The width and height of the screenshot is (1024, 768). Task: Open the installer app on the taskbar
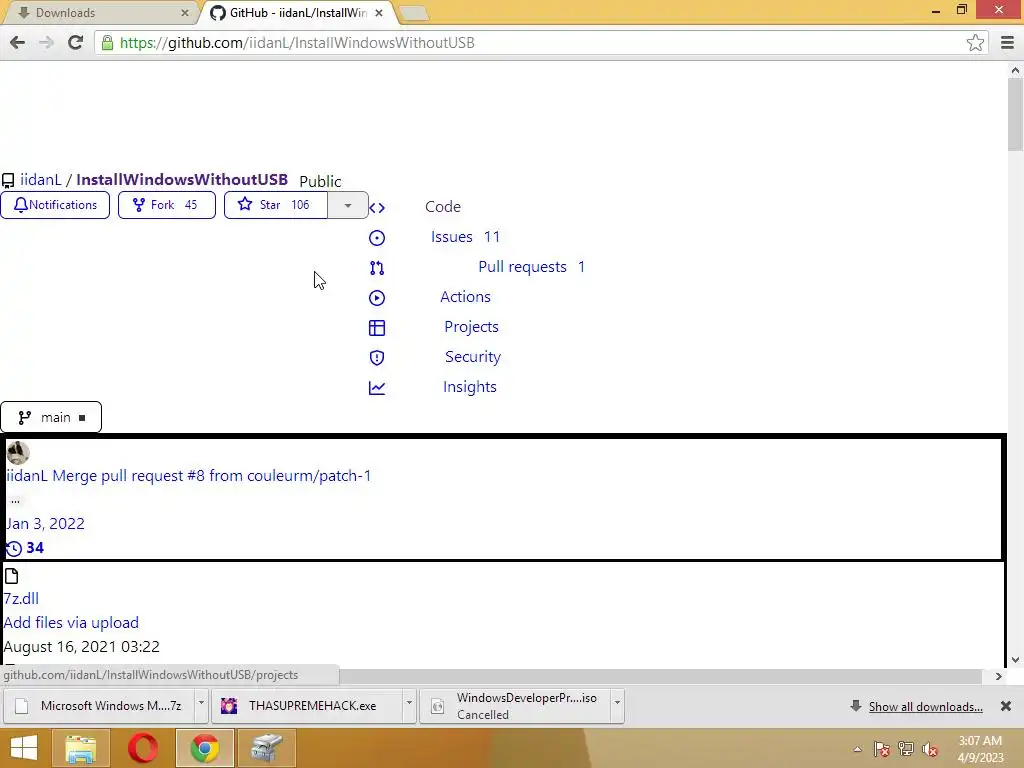click(266, 748)
